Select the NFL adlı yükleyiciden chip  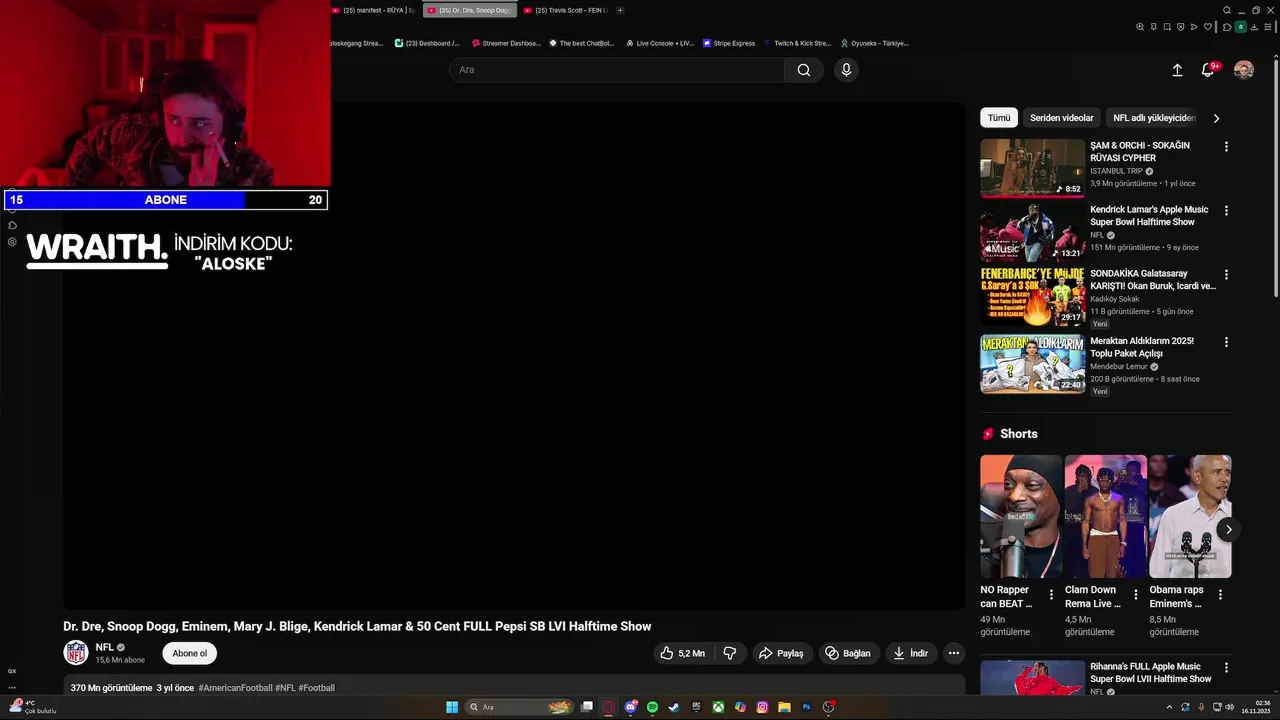click(x=1154, y=118)
